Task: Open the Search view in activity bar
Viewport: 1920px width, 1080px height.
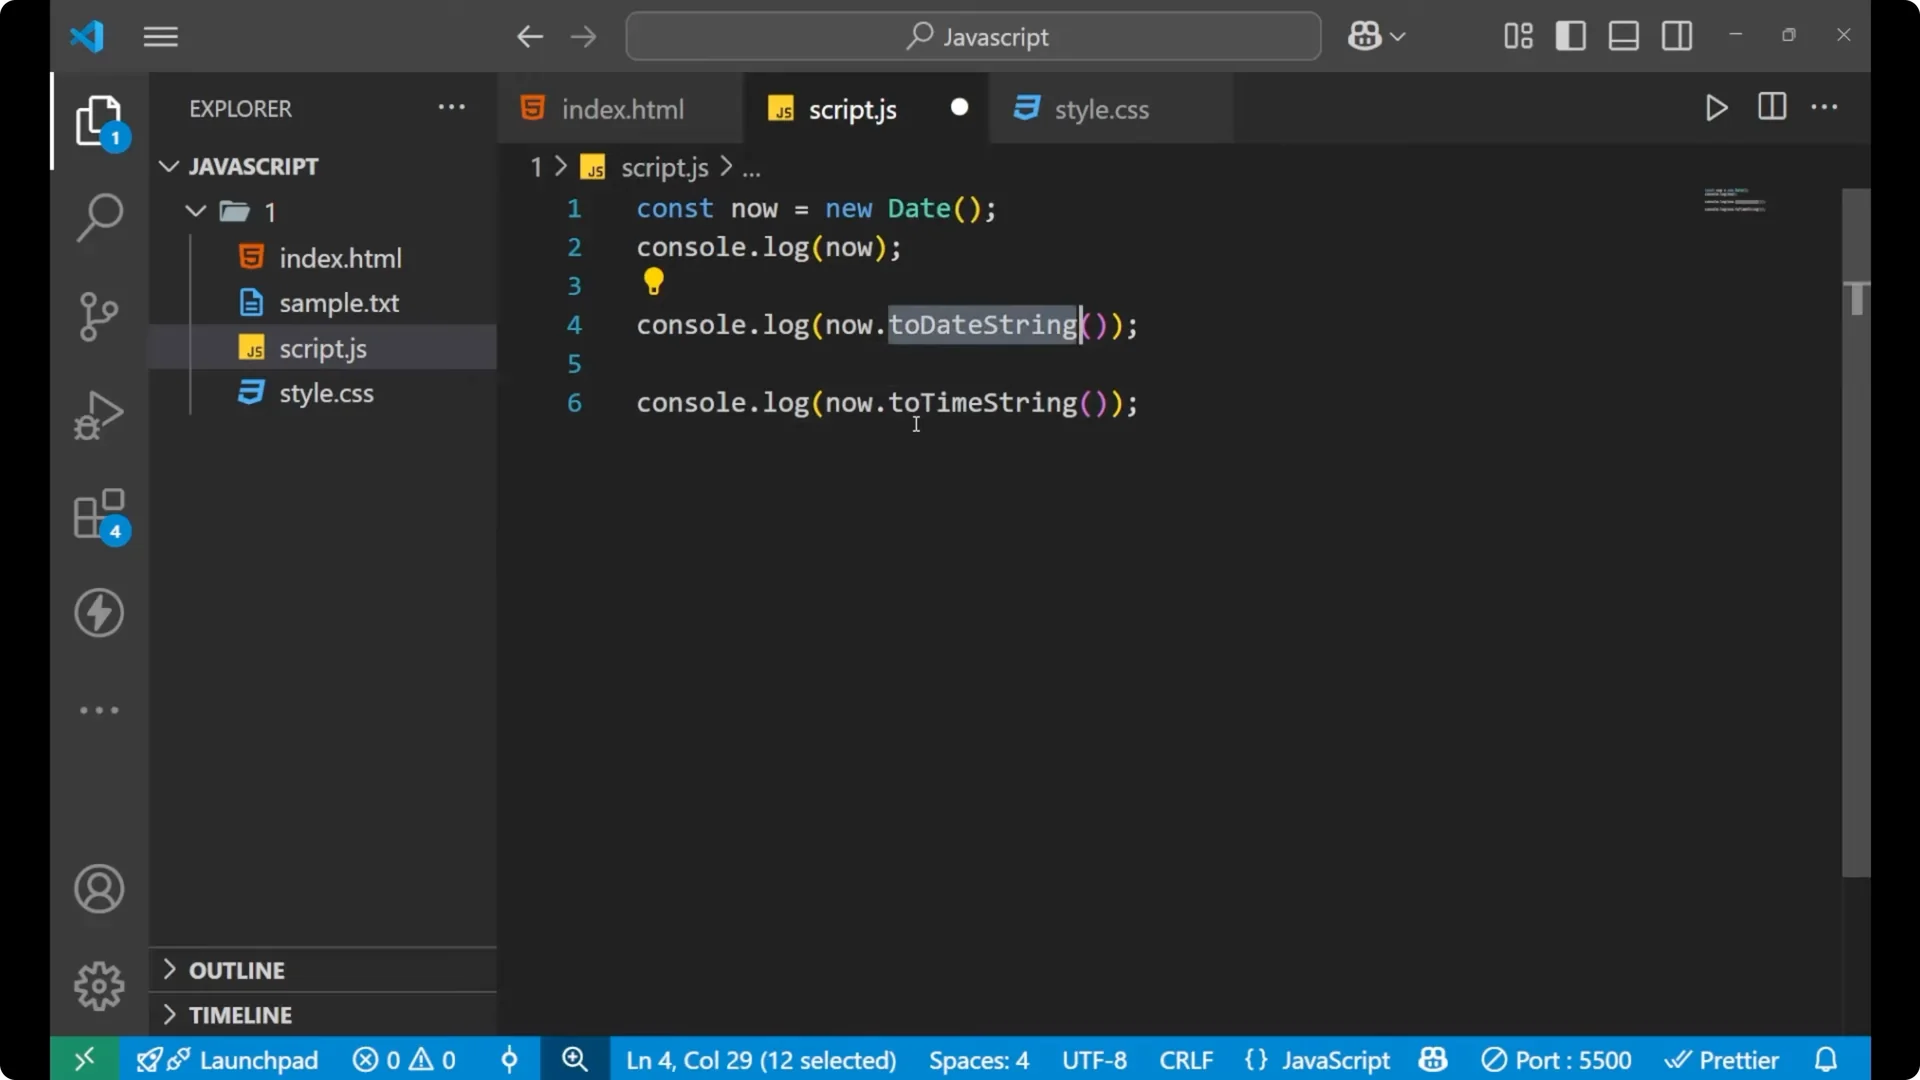Action: [98, 216]
